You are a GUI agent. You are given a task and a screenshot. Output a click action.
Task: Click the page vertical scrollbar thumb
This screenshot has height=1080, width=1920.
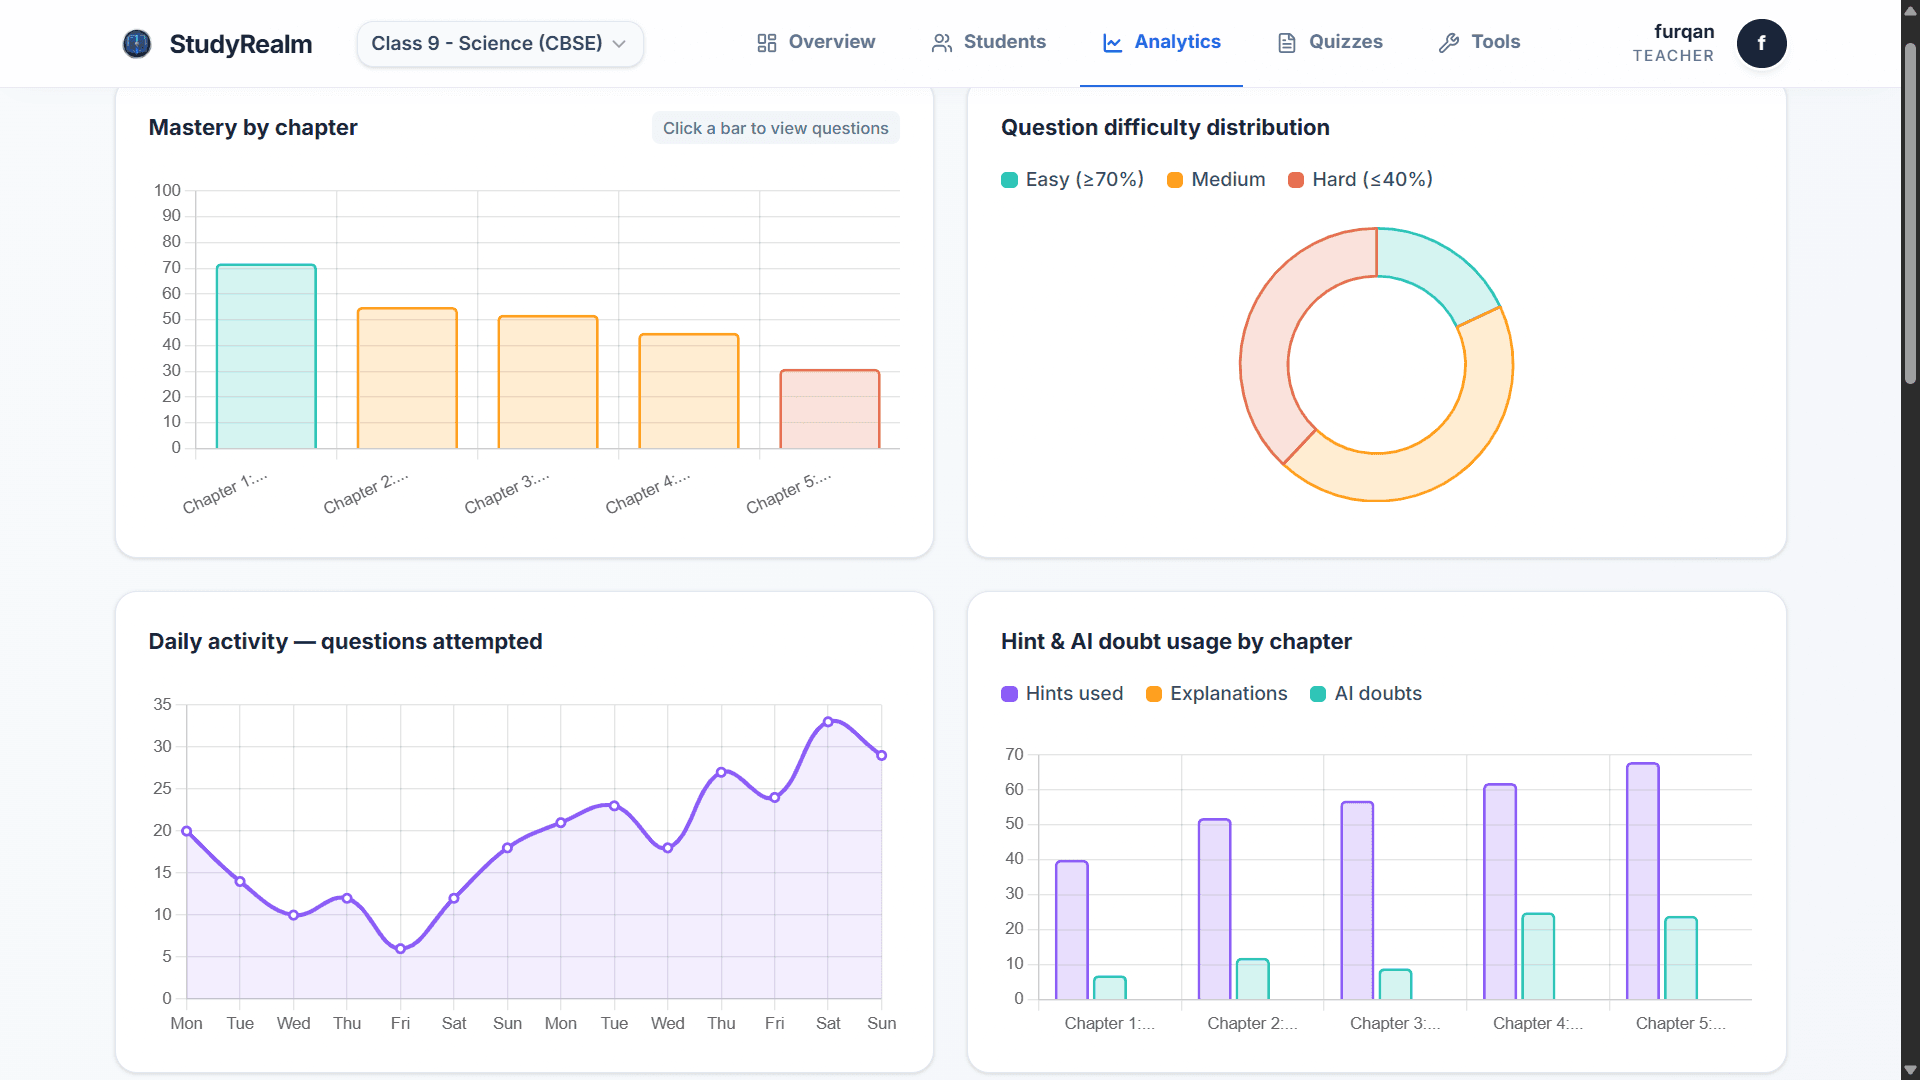[1910, 213]
